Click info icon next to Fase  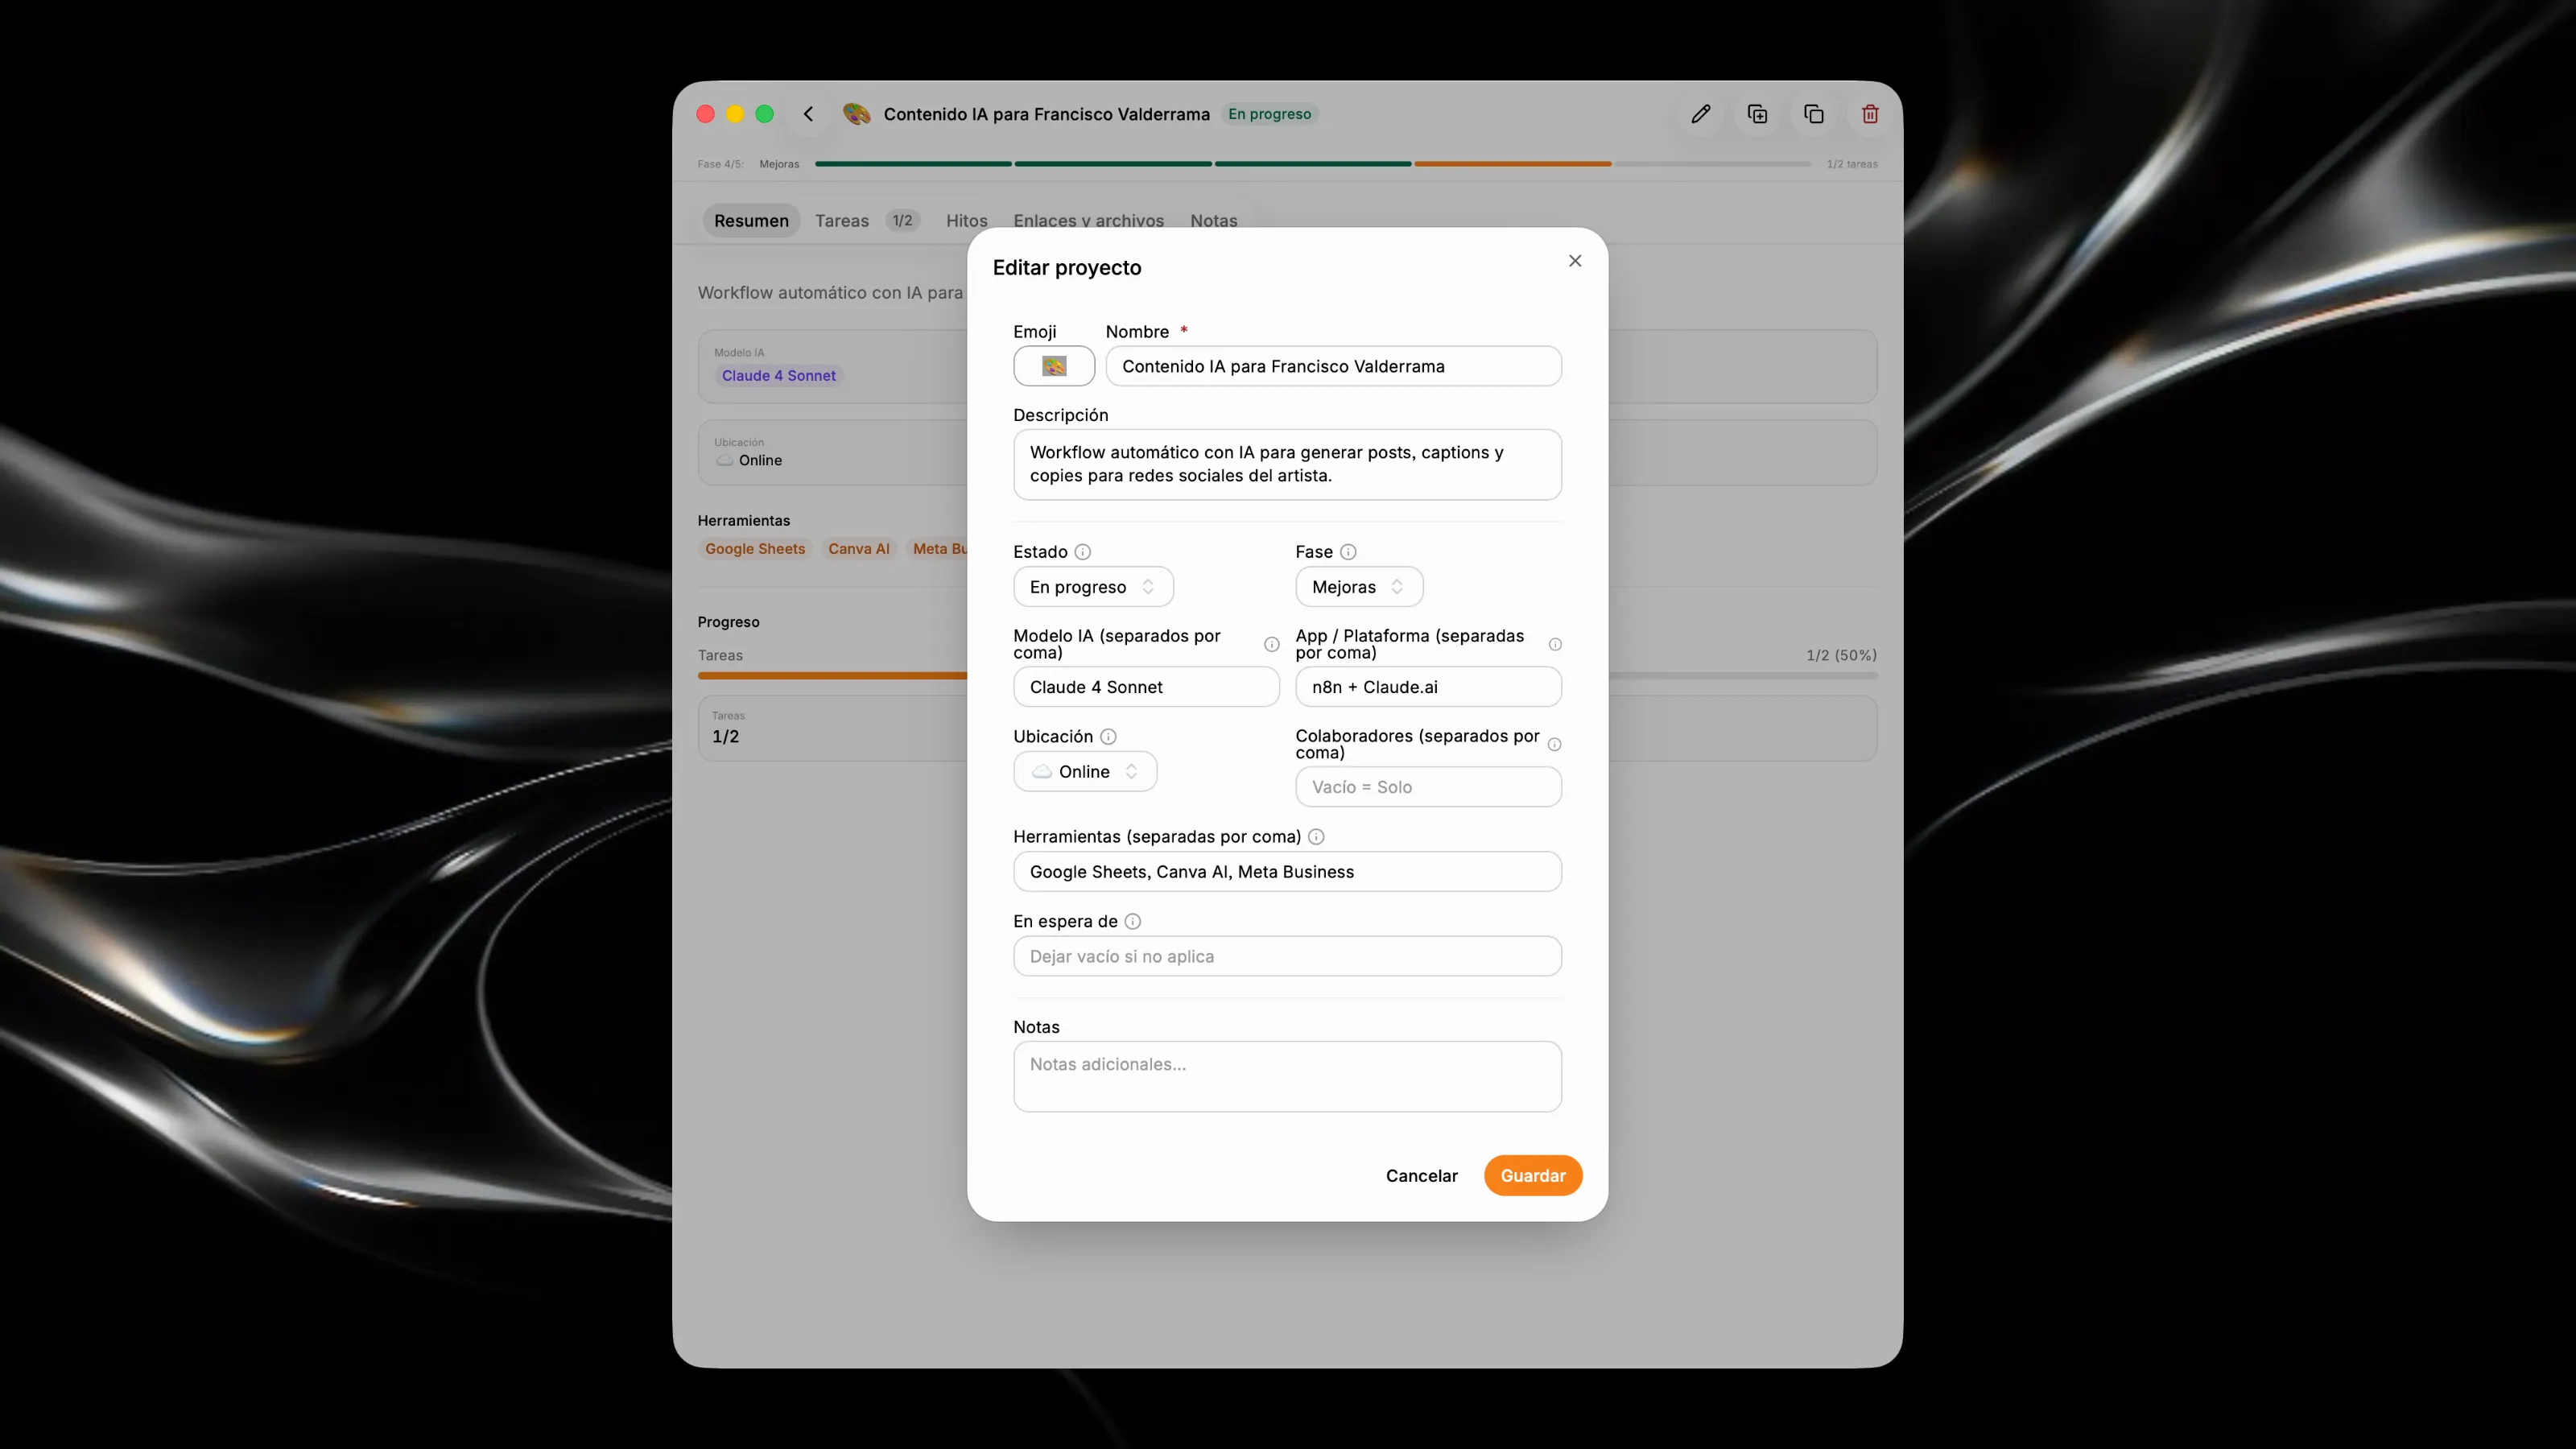(x=1348, y=552)
